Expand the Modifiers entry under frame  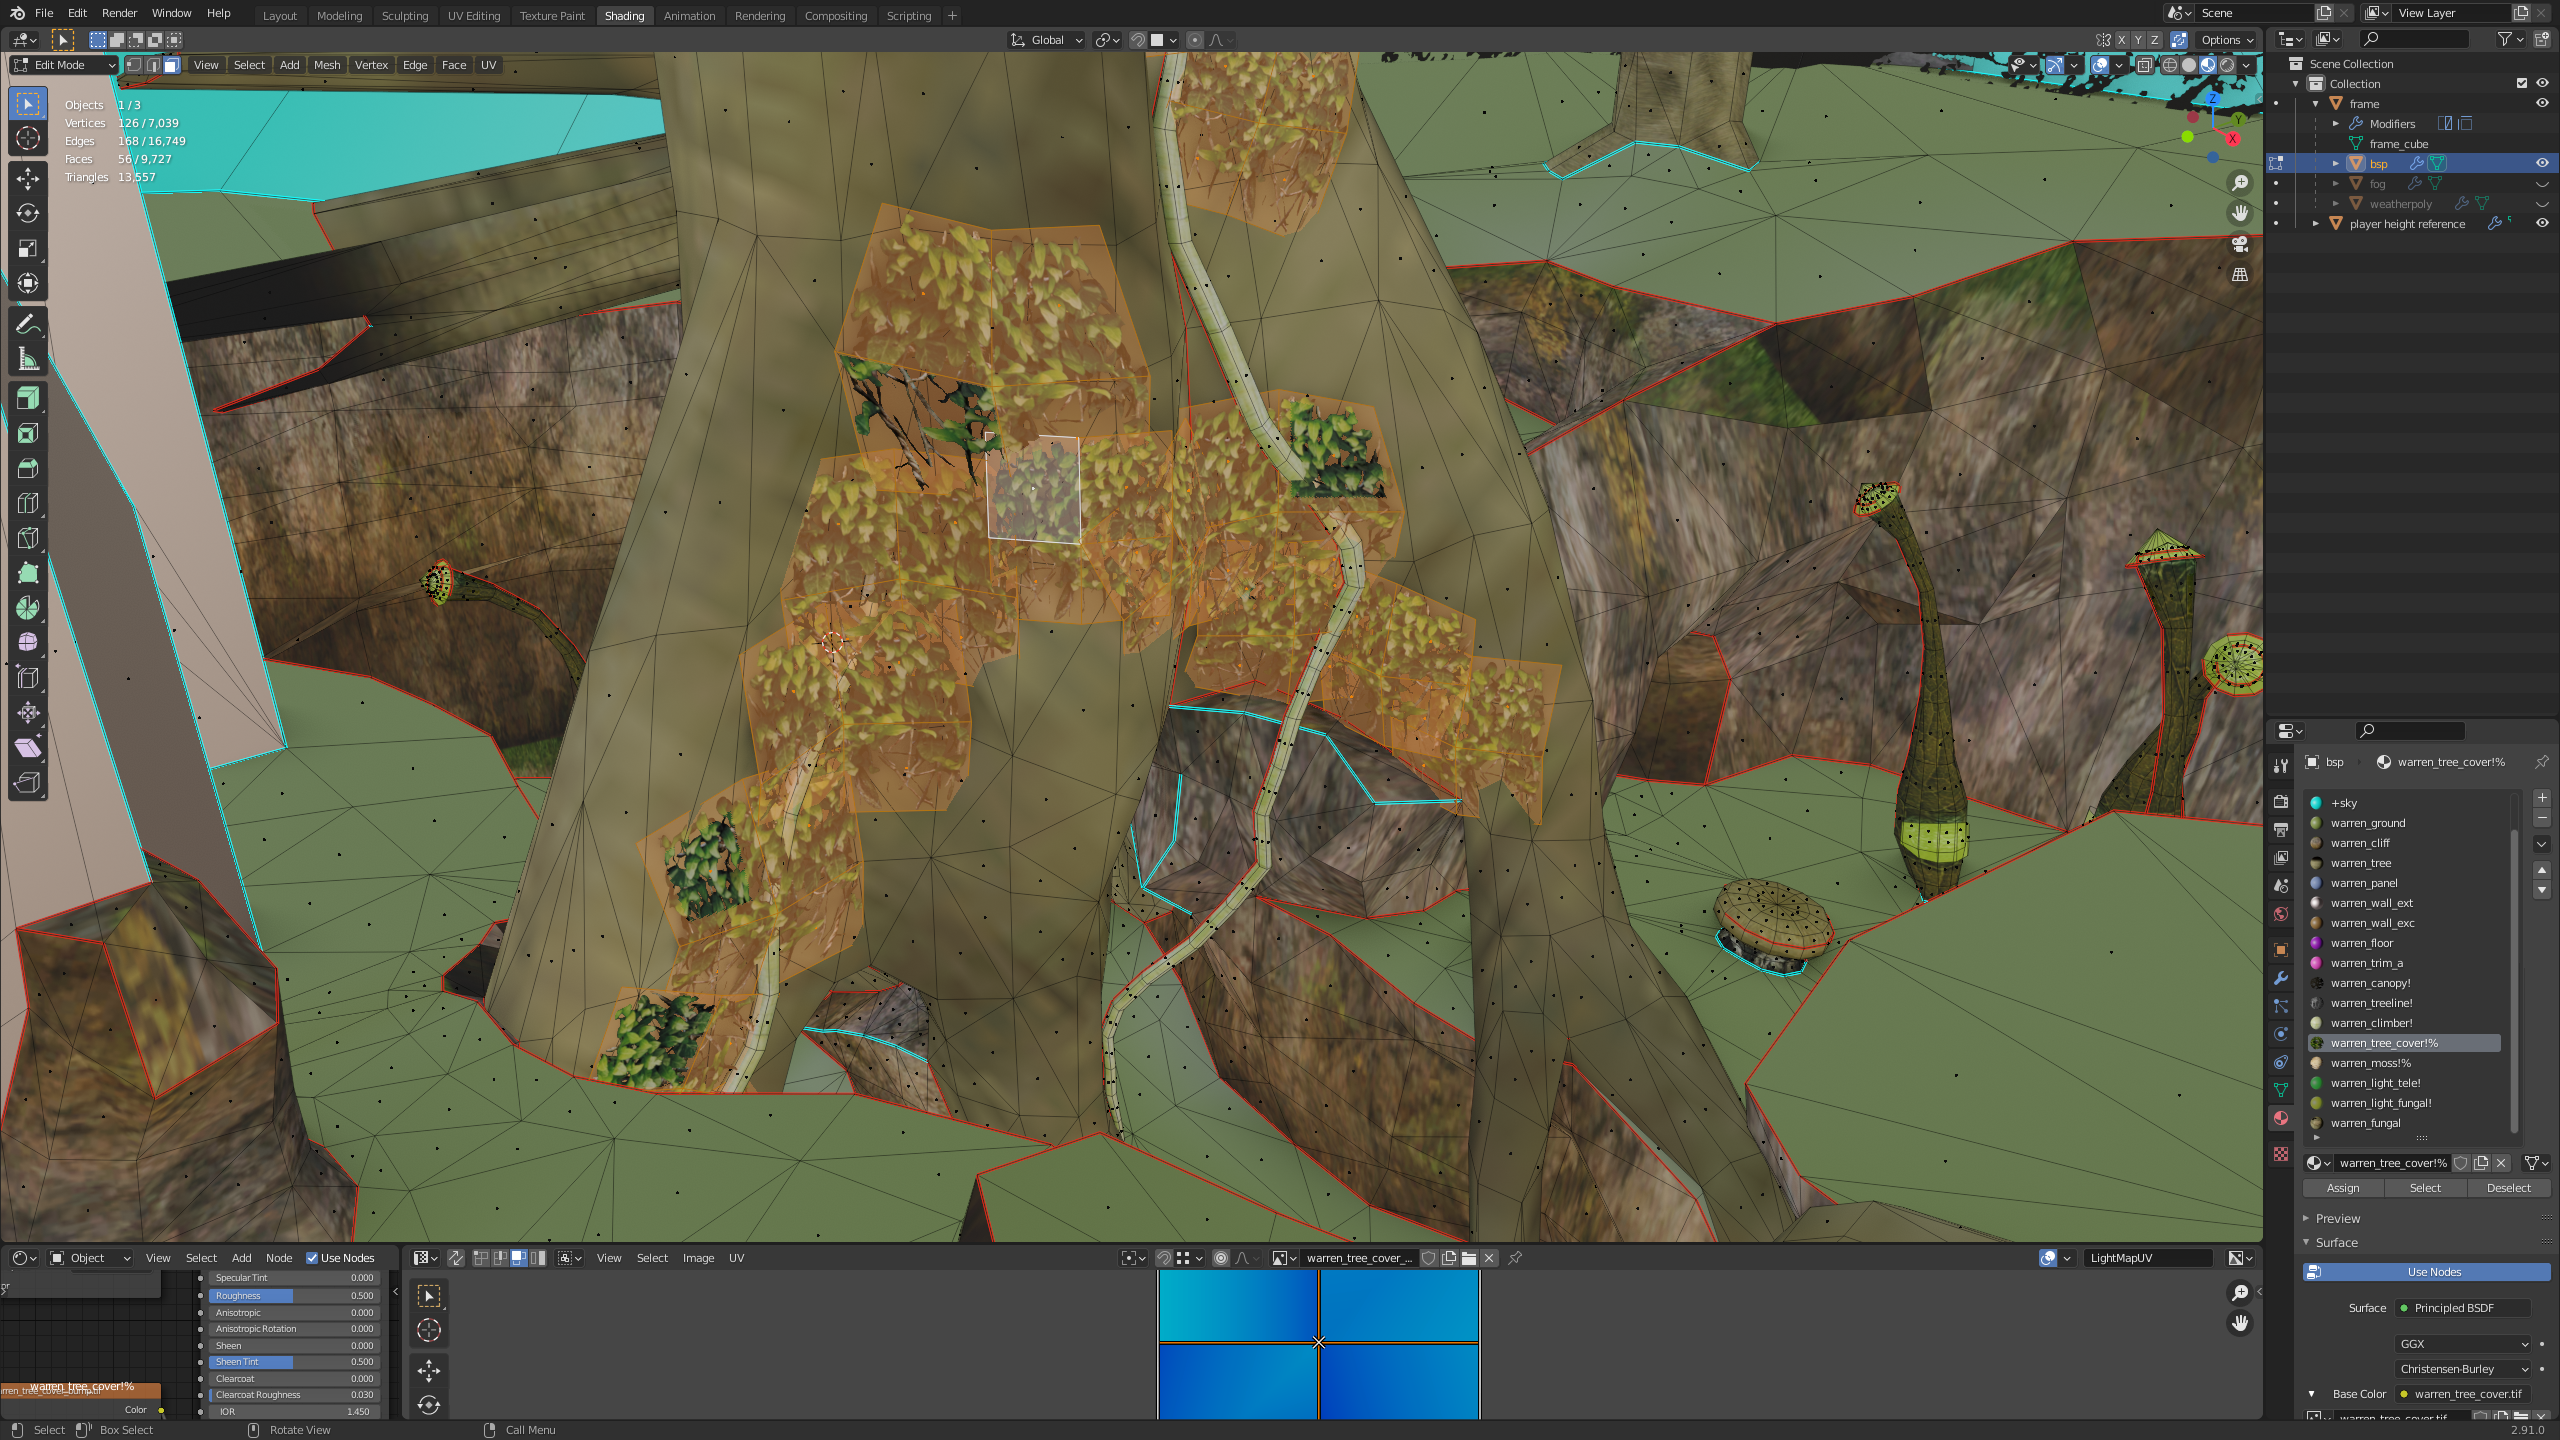click(2336, 124)
